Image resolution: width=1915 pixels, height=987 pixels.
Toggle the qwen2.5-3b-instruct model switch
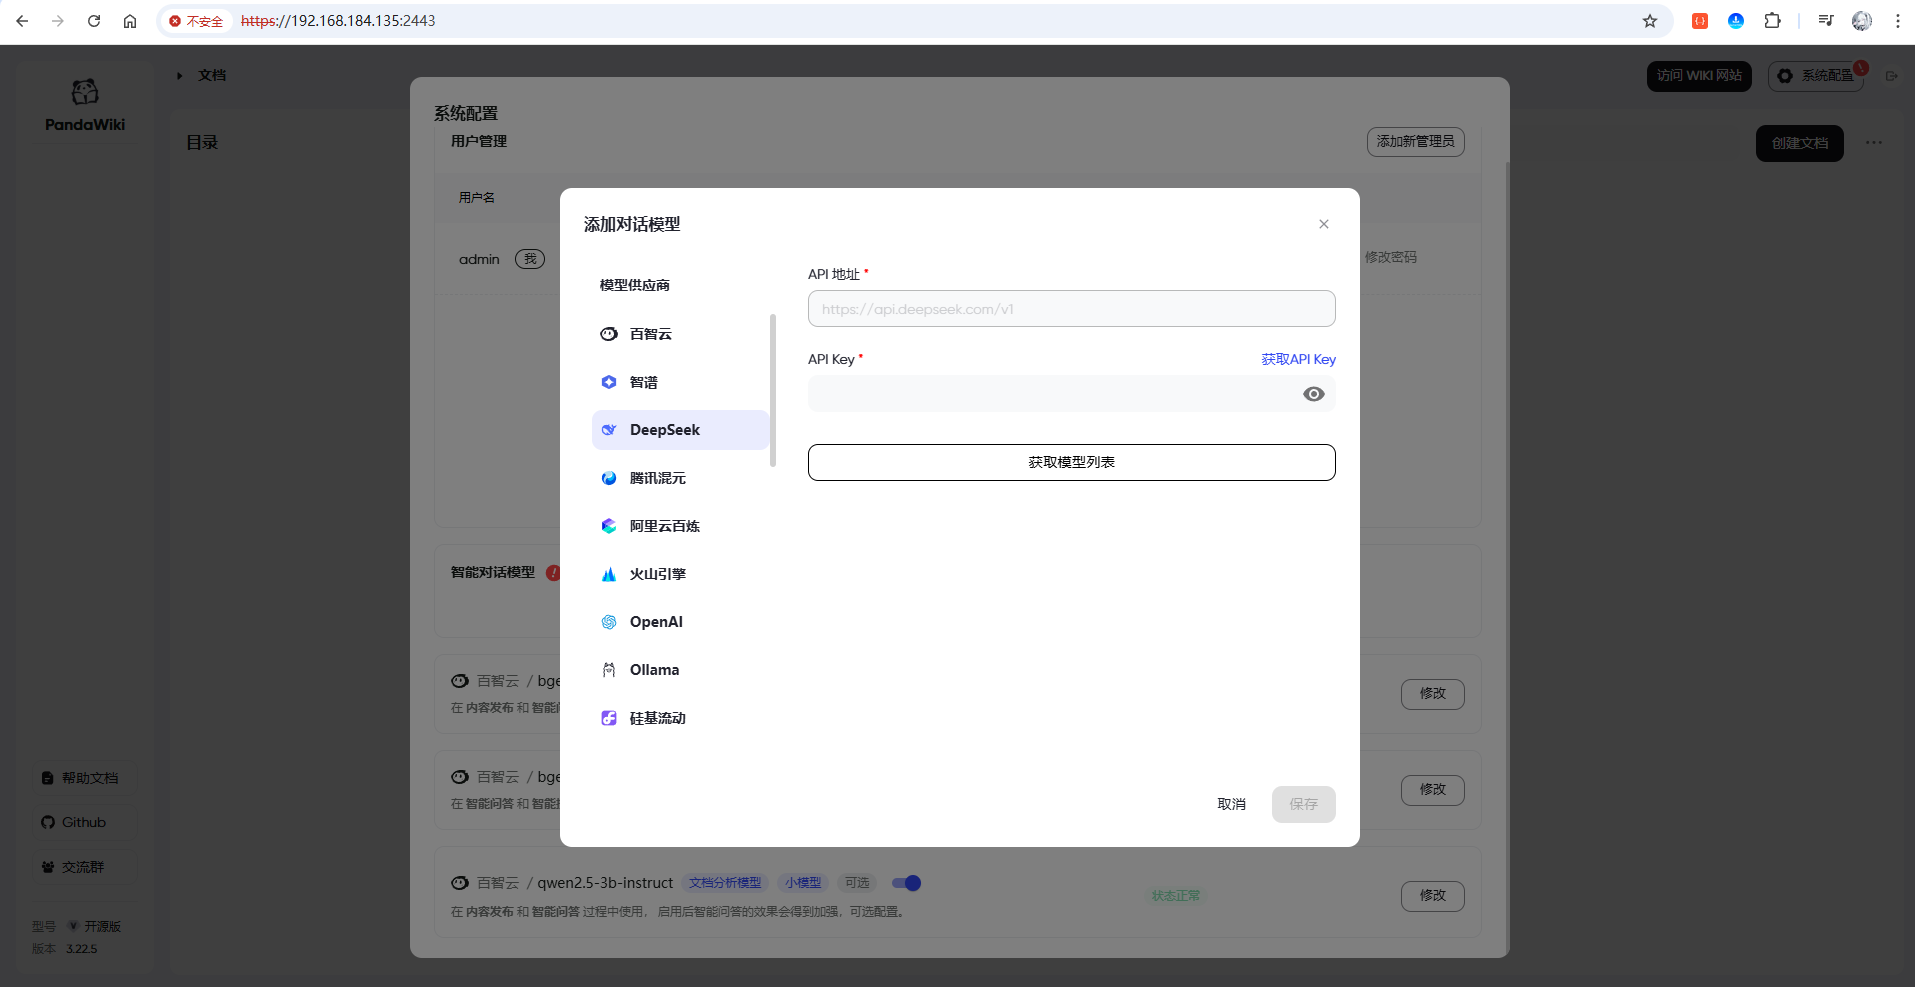pos(906,883)
